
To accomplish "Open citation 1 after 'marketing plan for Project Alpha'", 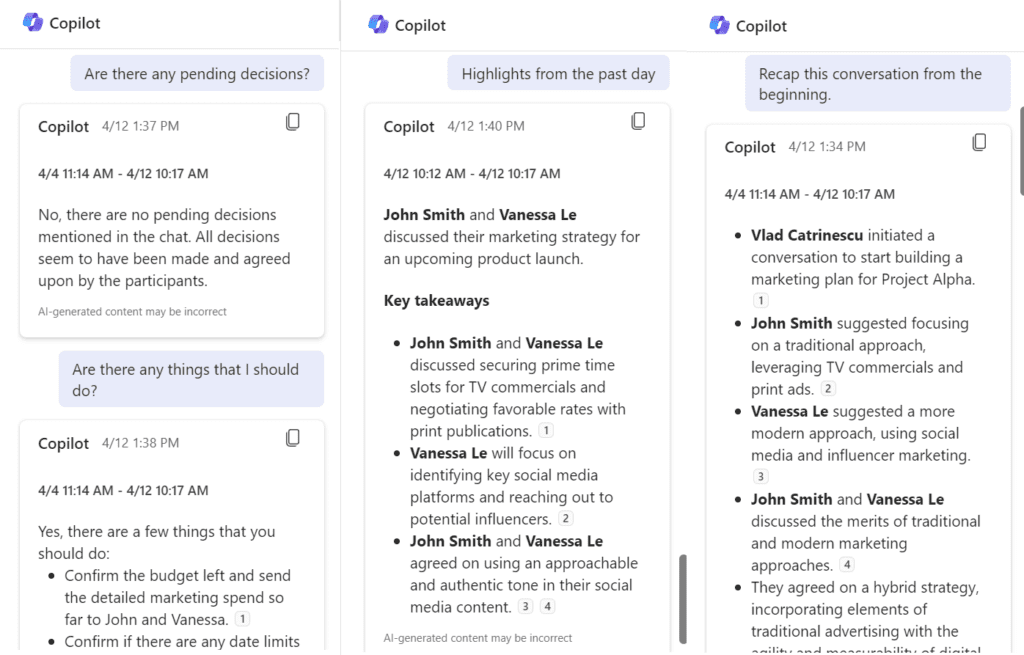I will [x=760, y=300].
